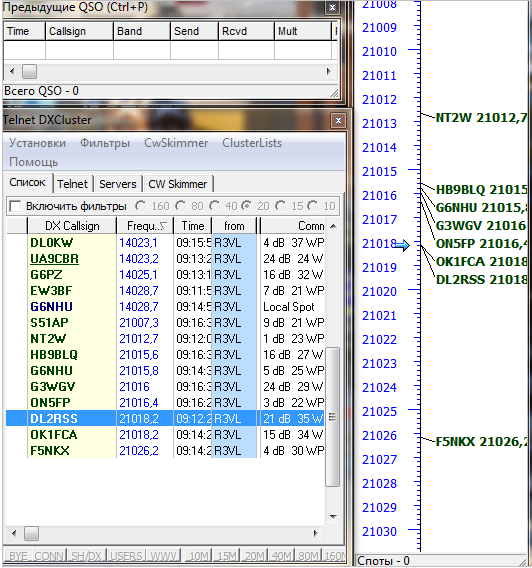Select the S51AP spot row
The image size is (532, 568).
[165, 322]
